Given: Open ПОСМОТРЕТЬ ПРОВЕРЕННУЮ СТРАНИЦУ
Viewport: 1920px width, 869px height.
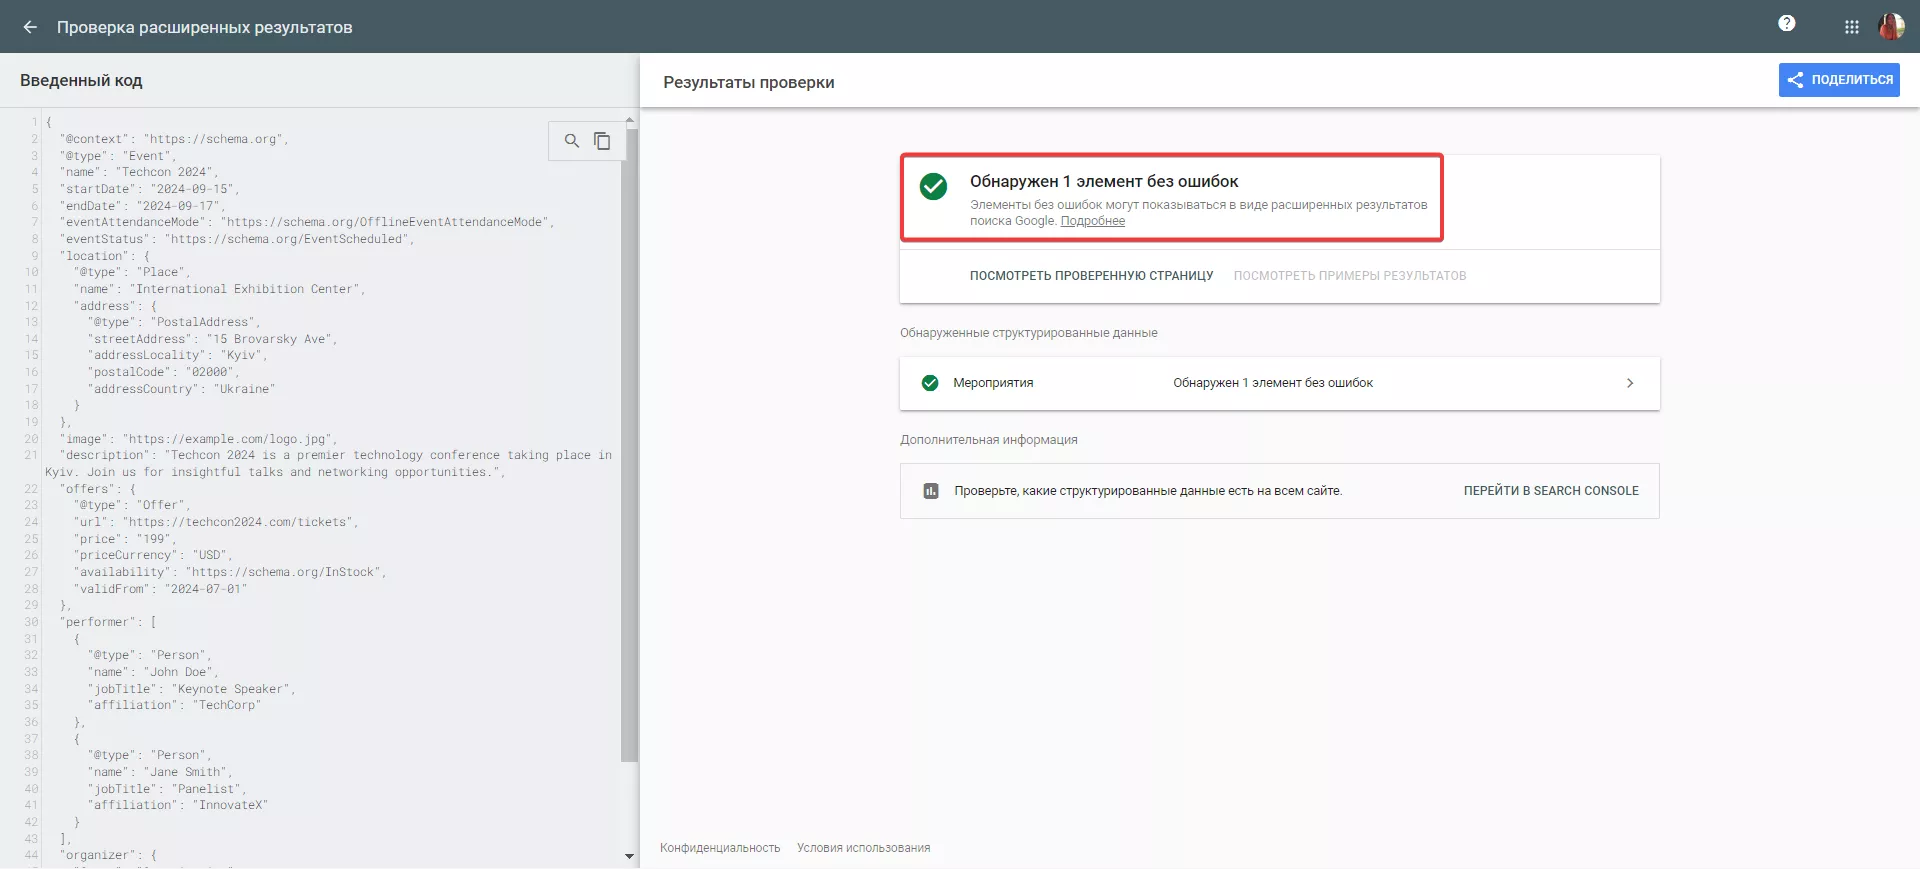Looking at the screenshot, I should pos(1091,276).
